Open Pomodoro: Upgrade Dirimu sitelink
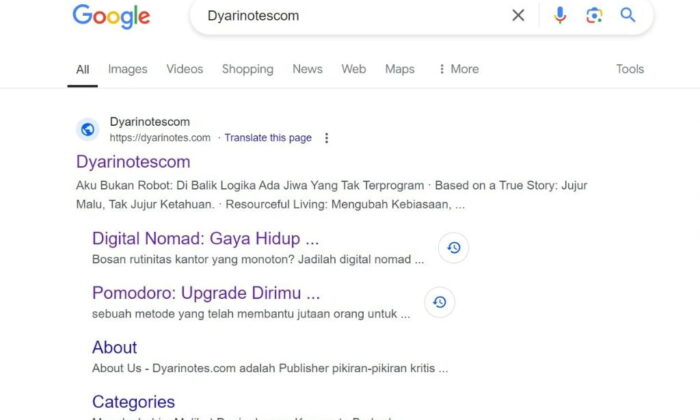The image size is (700, 420). point(206,293)
